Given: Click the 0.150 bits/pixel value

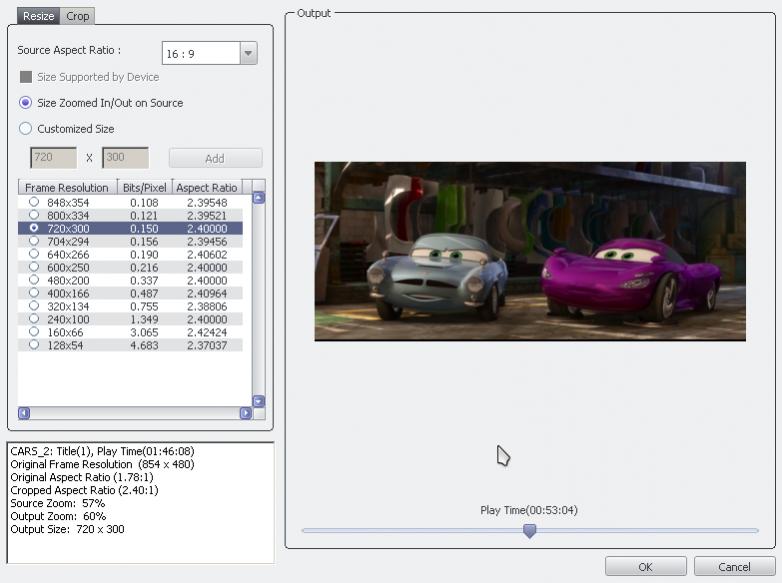Looking at the screenshot, I should pos(144,228).
